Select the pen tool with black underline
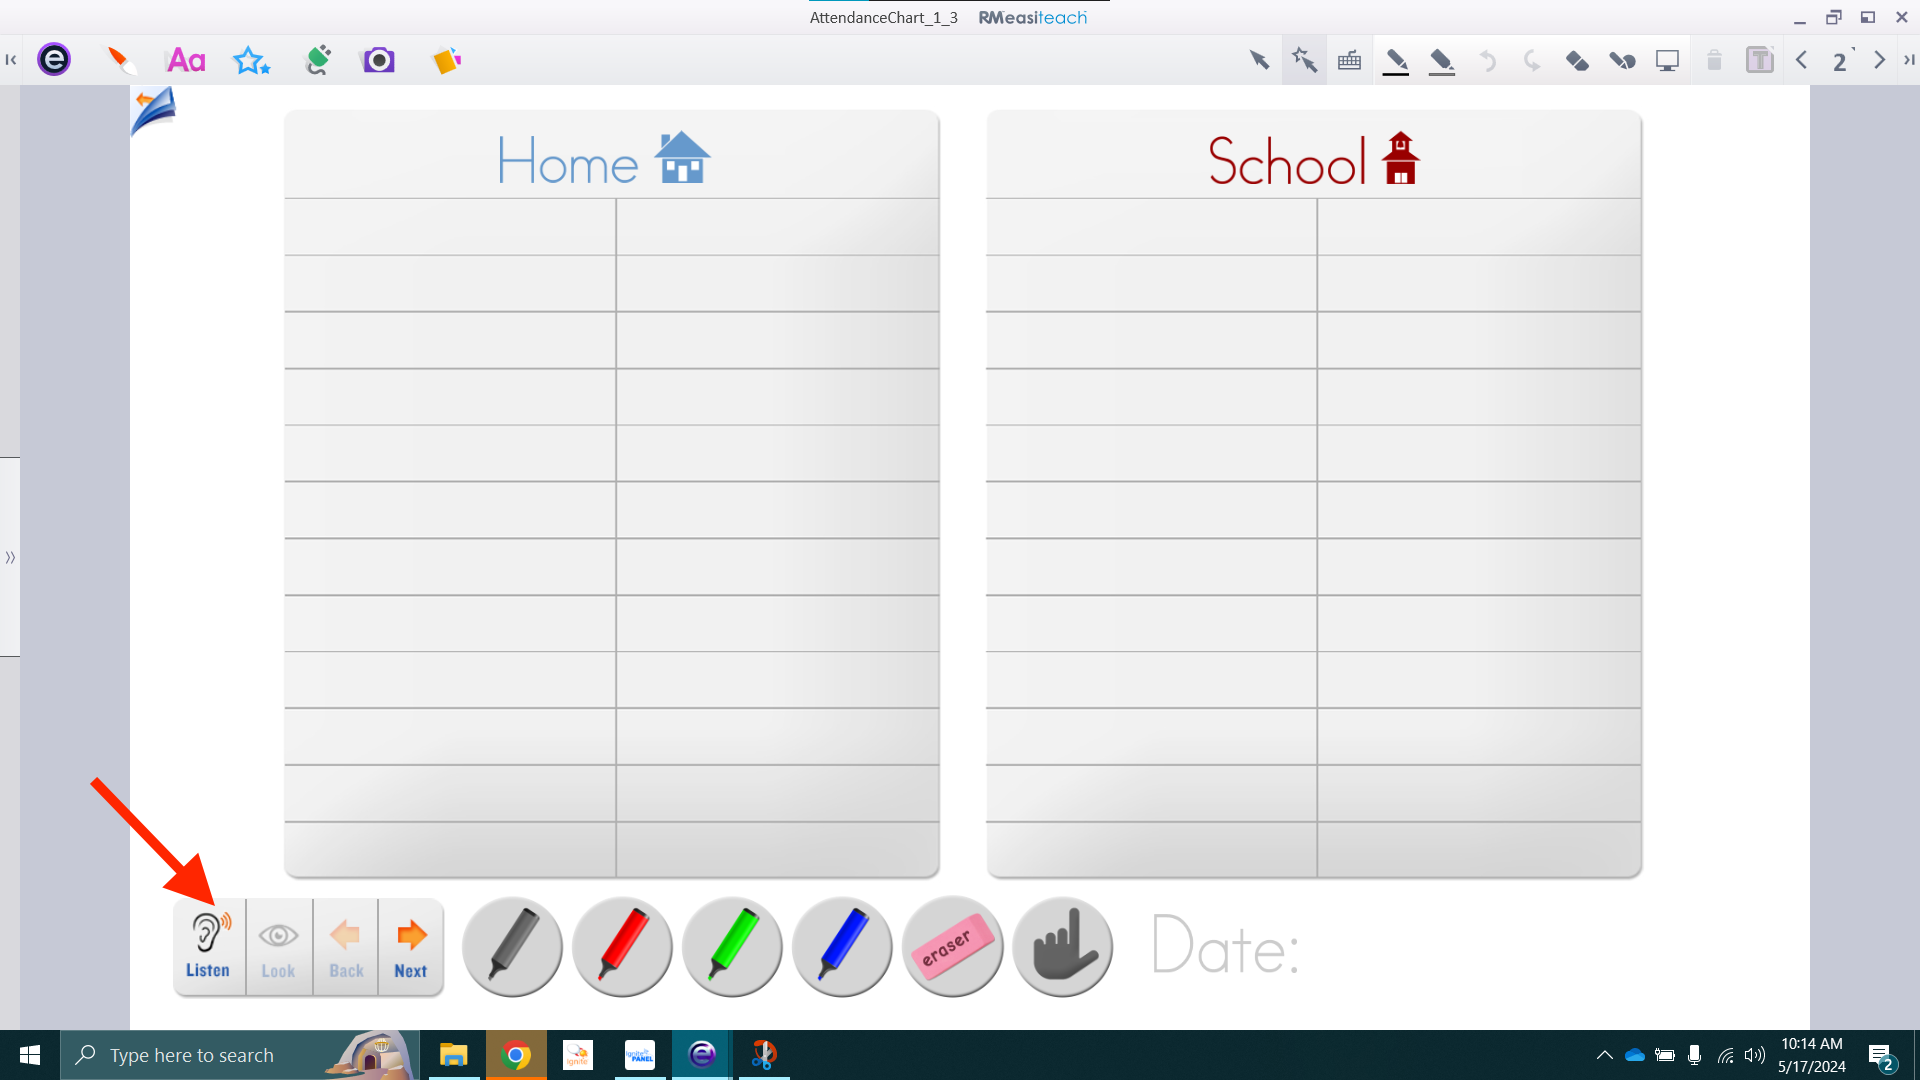 (1396, 61)
